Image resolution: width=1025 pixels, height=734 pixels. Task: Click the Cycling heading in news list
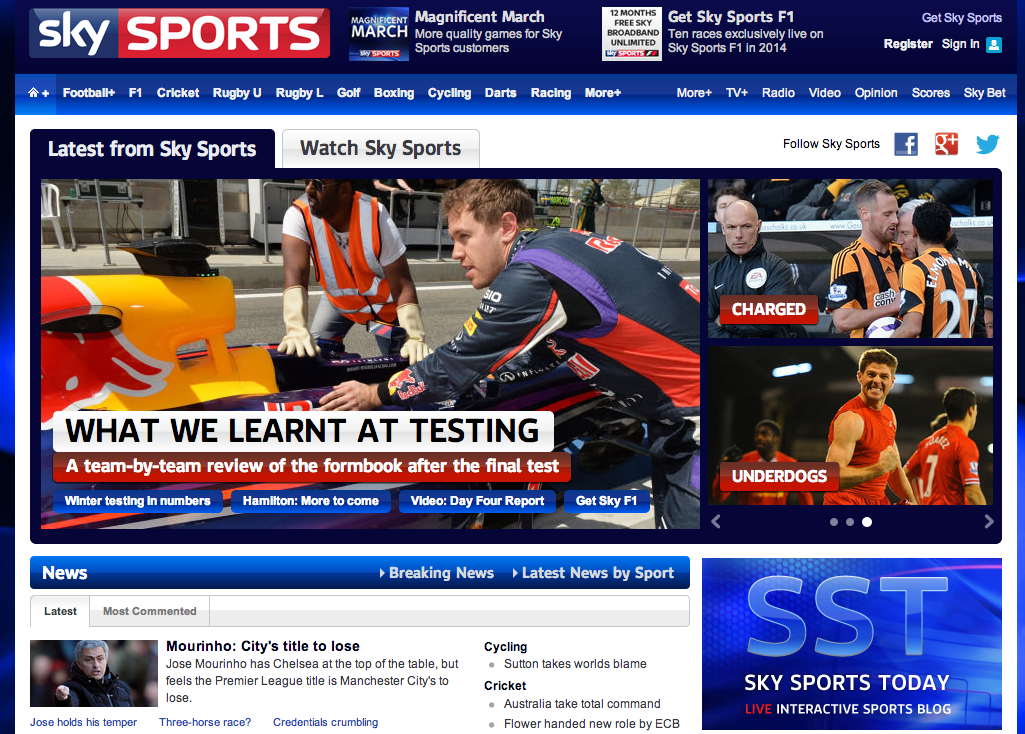505,646
